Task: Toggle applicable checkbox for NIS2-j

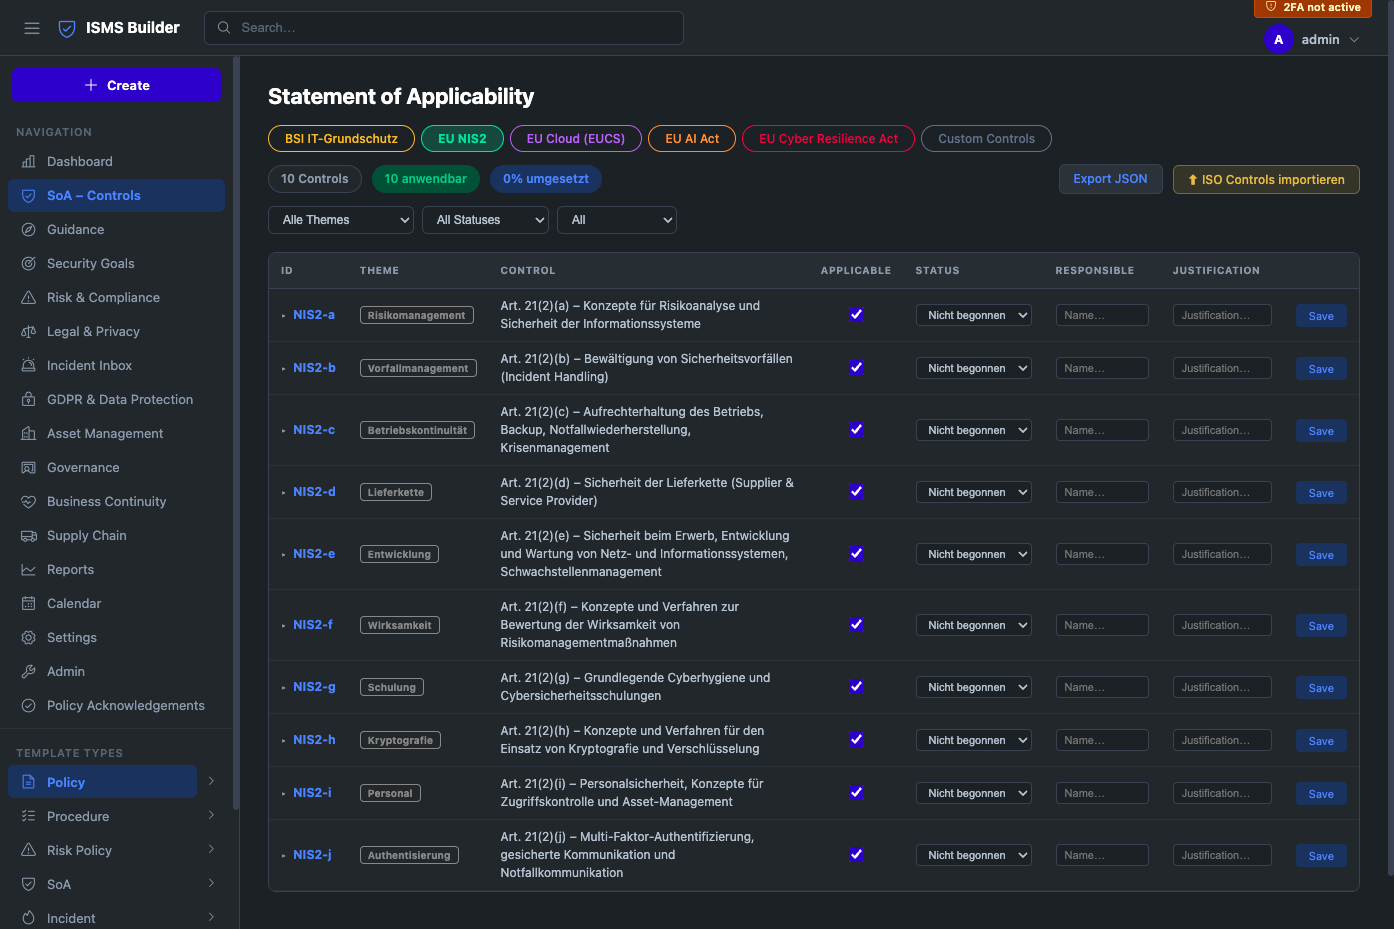Action: 856,855
